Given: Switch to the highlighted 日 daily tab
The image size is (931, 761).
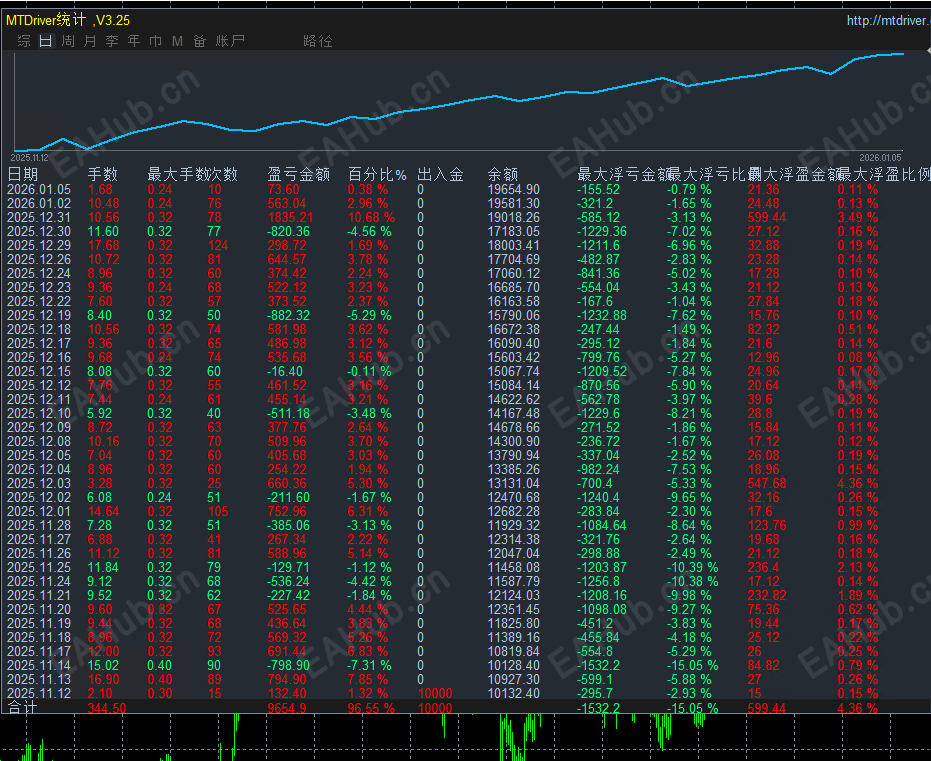Looking at the screenshot, I should (45, 41).
